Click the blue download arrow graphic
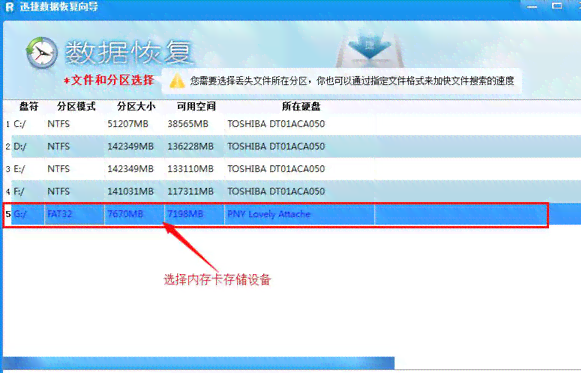 tap(370, 46)
